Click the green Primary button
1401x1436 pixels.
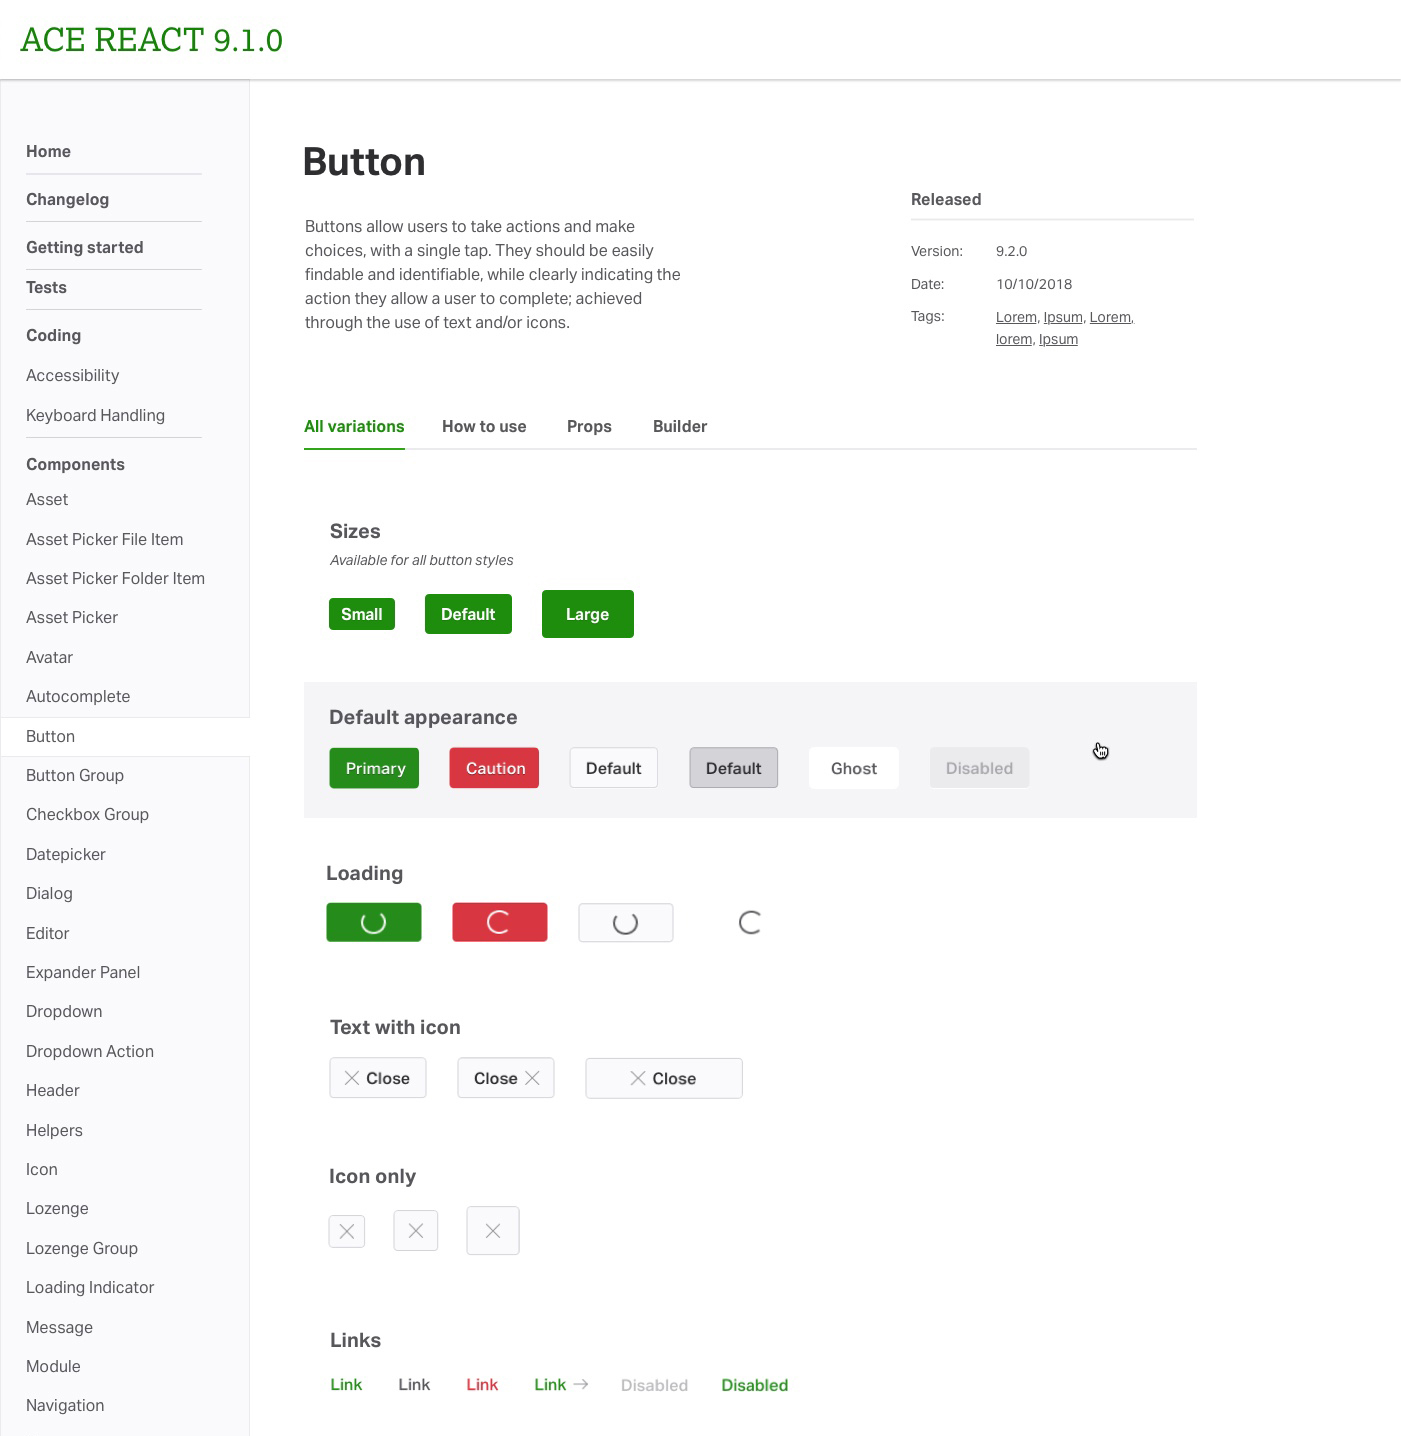pyautogui.click(x=375, y=768)
